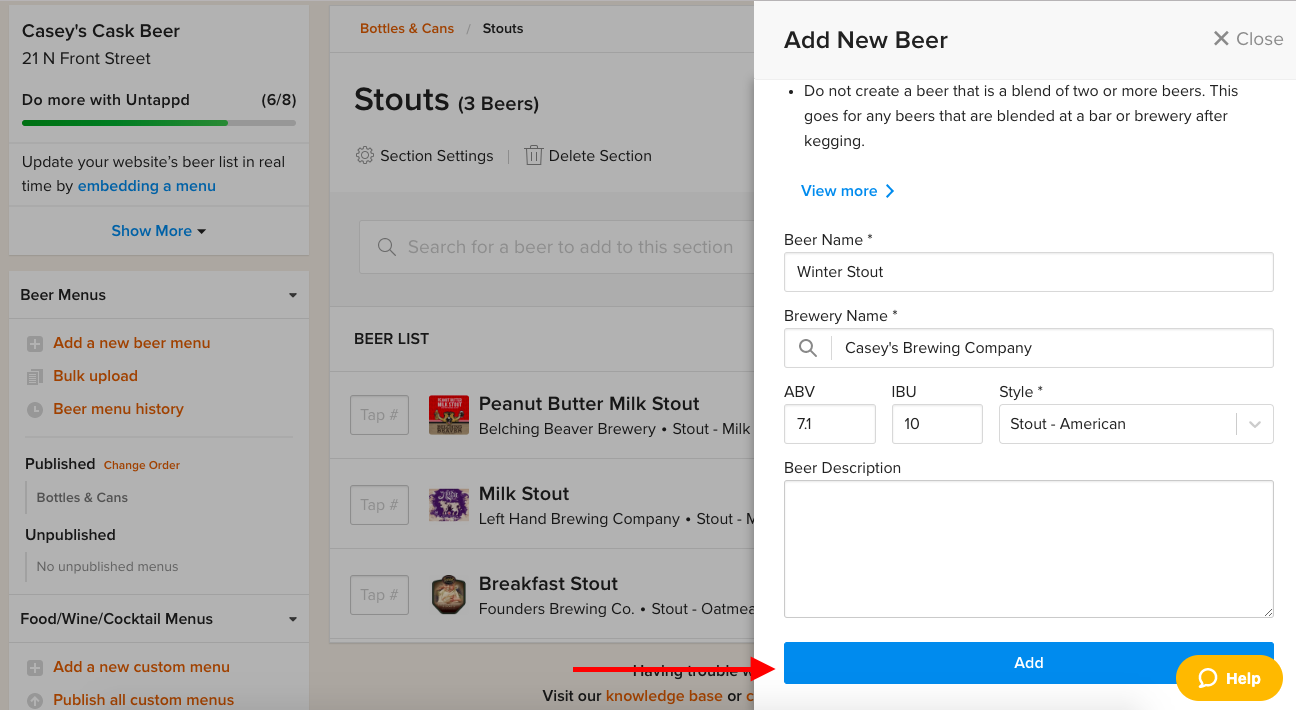
Task: Click the search for a beer field
Action: click(556, 247)
